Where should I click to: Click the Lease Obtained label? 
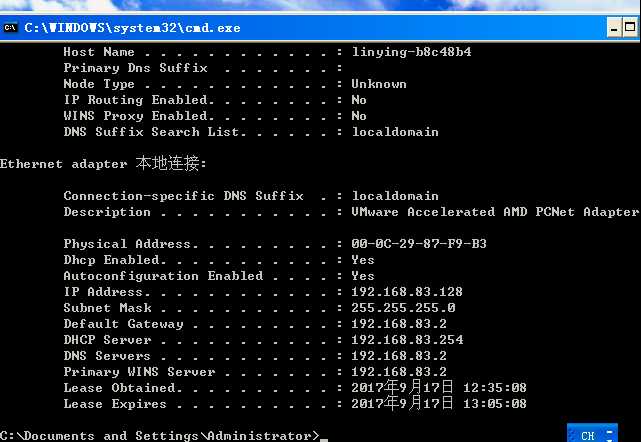(119, 387)
